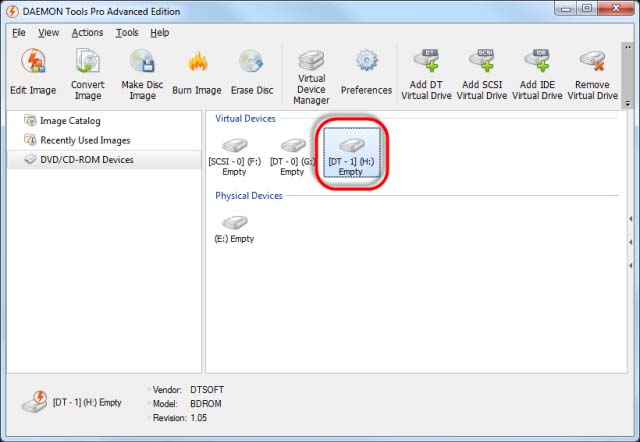This screenshot has width=640, height=442.
Task: Select the physical (E:) Empty drive
Action: click(x=234, y=229)
